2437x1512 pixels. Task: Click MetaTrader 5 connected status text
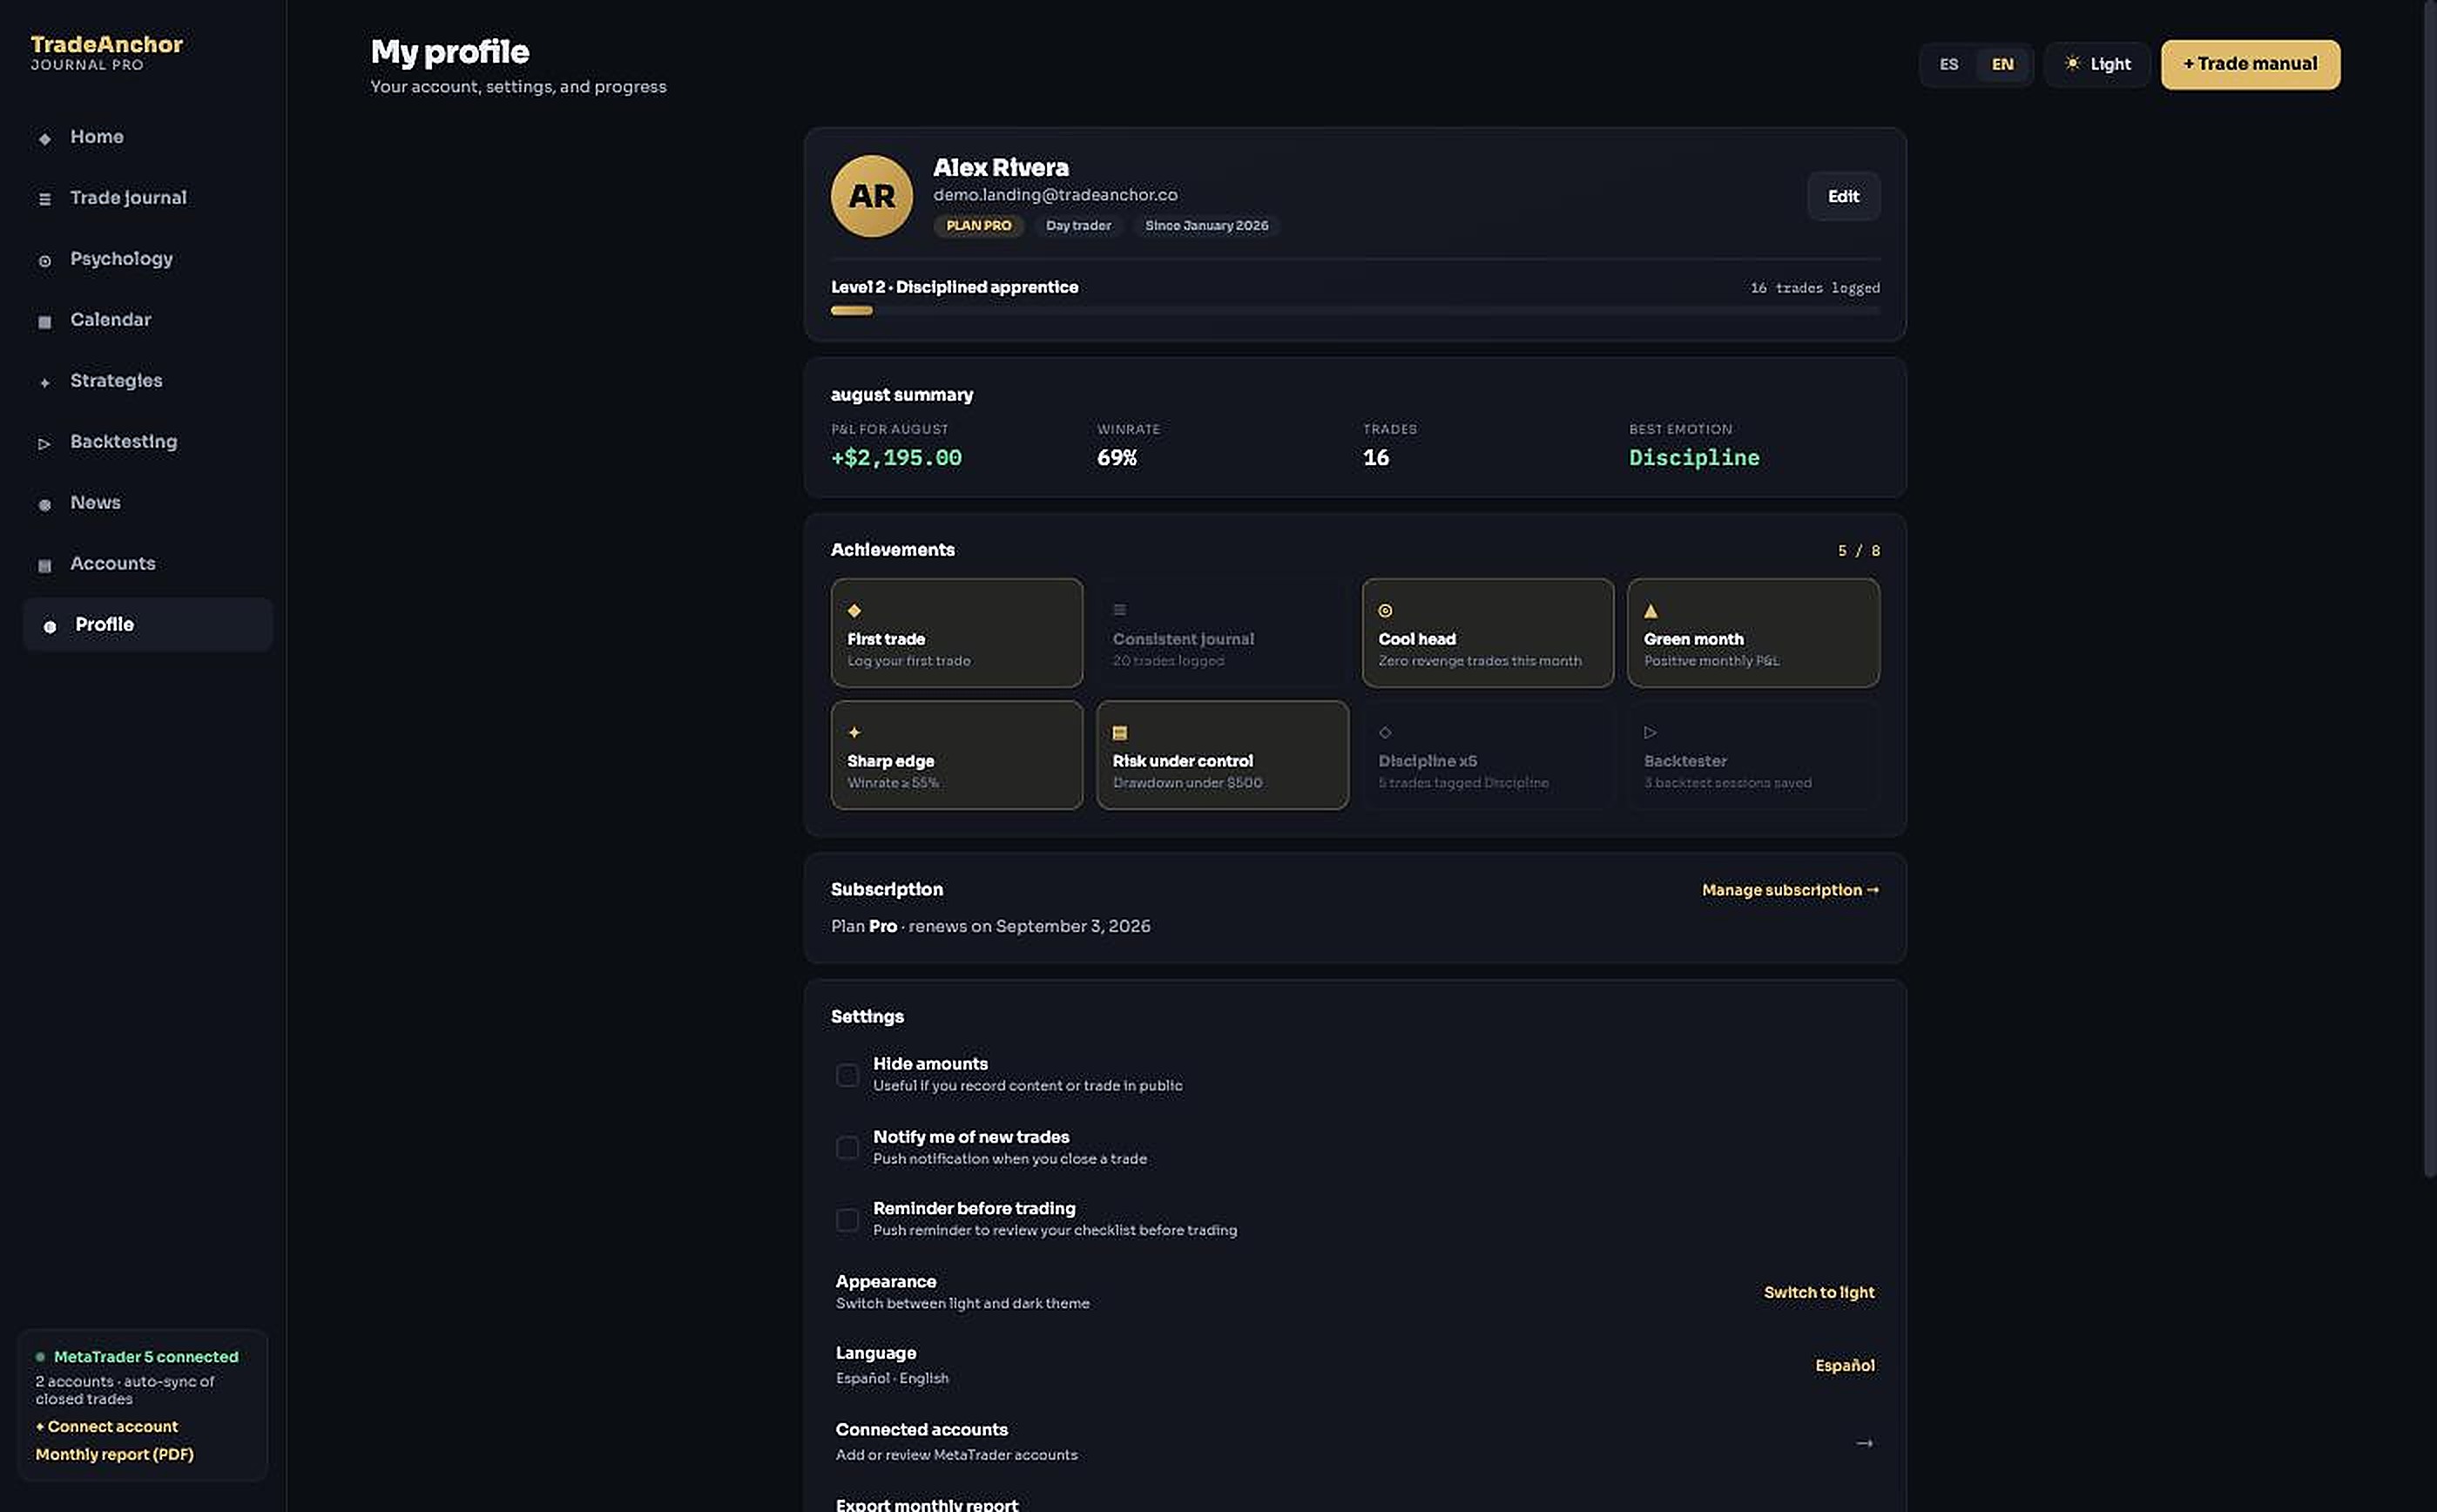point(146,1357)
